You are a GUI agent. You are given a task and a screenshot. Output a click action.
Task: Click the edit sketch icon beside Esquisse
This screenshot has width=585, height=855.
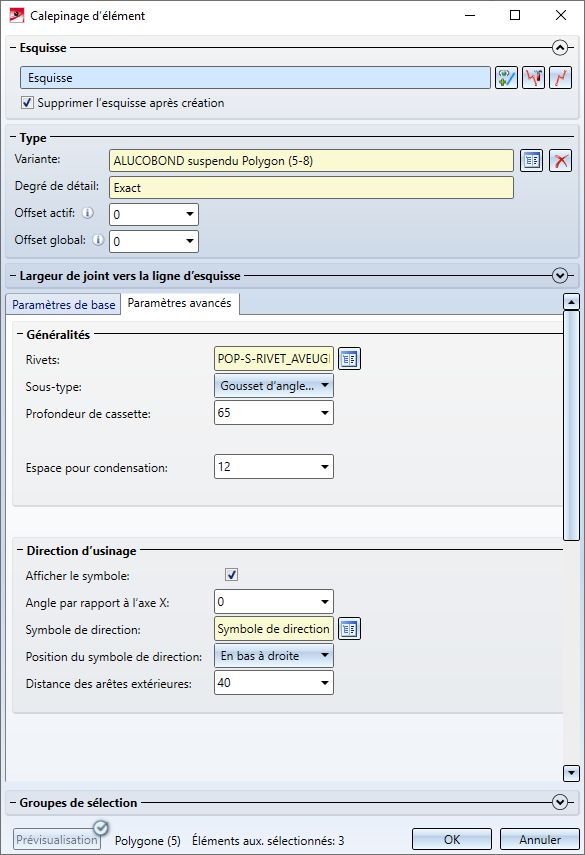[x=533, y=78]
